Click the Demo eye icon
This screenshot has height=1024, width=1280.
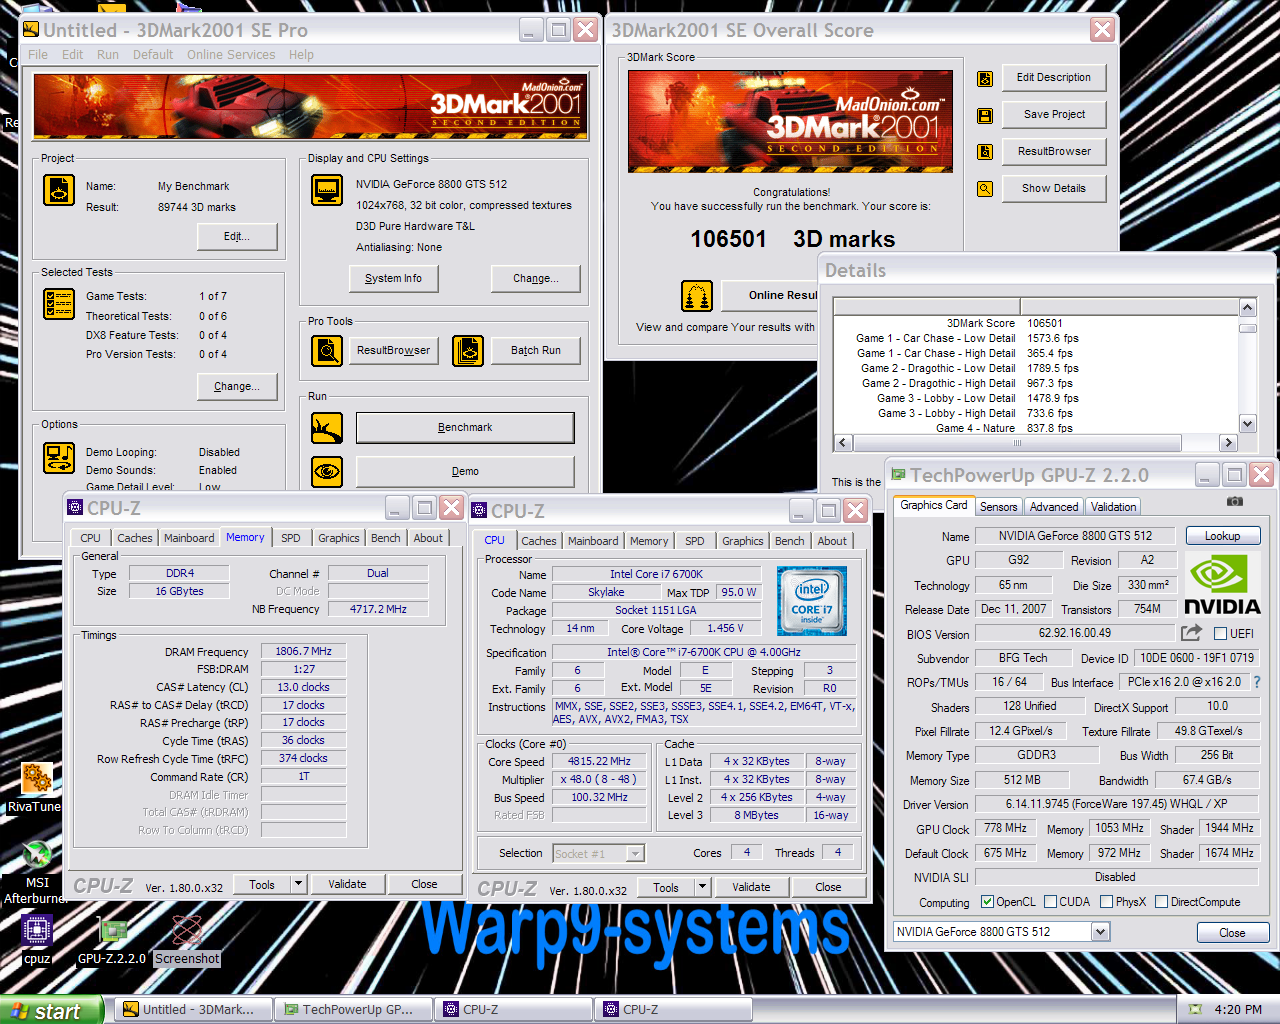click(x=327, y=471)
